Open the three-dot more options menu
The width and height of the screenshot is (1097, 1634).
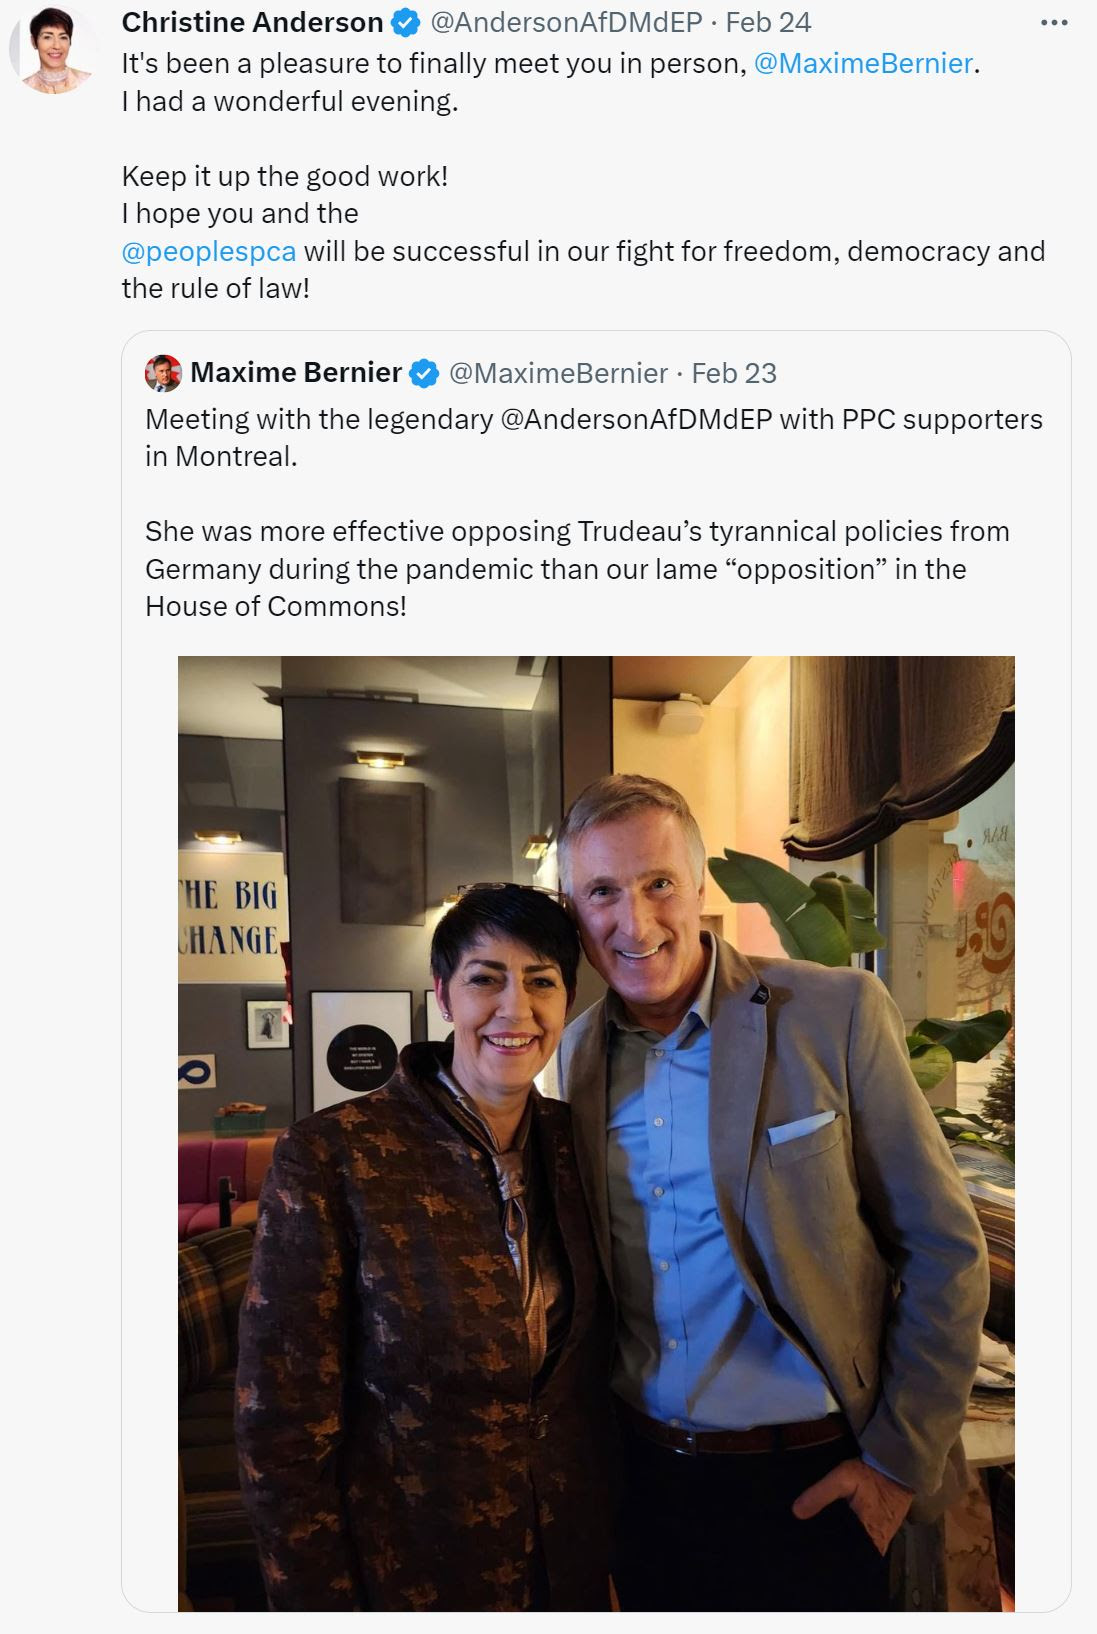[1054, 23]
